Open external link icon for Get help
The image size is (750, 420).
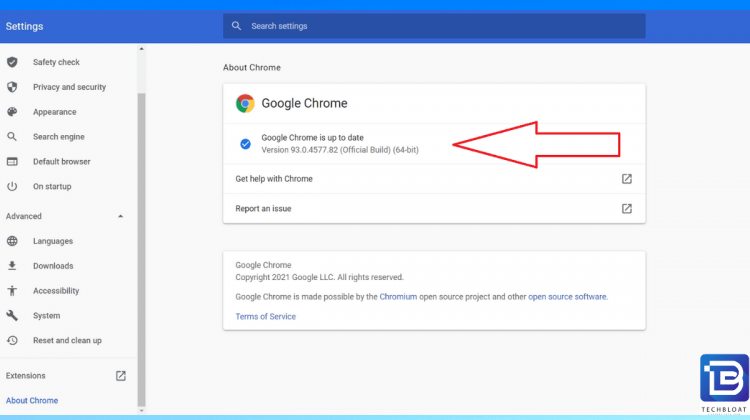click(627, 179)
